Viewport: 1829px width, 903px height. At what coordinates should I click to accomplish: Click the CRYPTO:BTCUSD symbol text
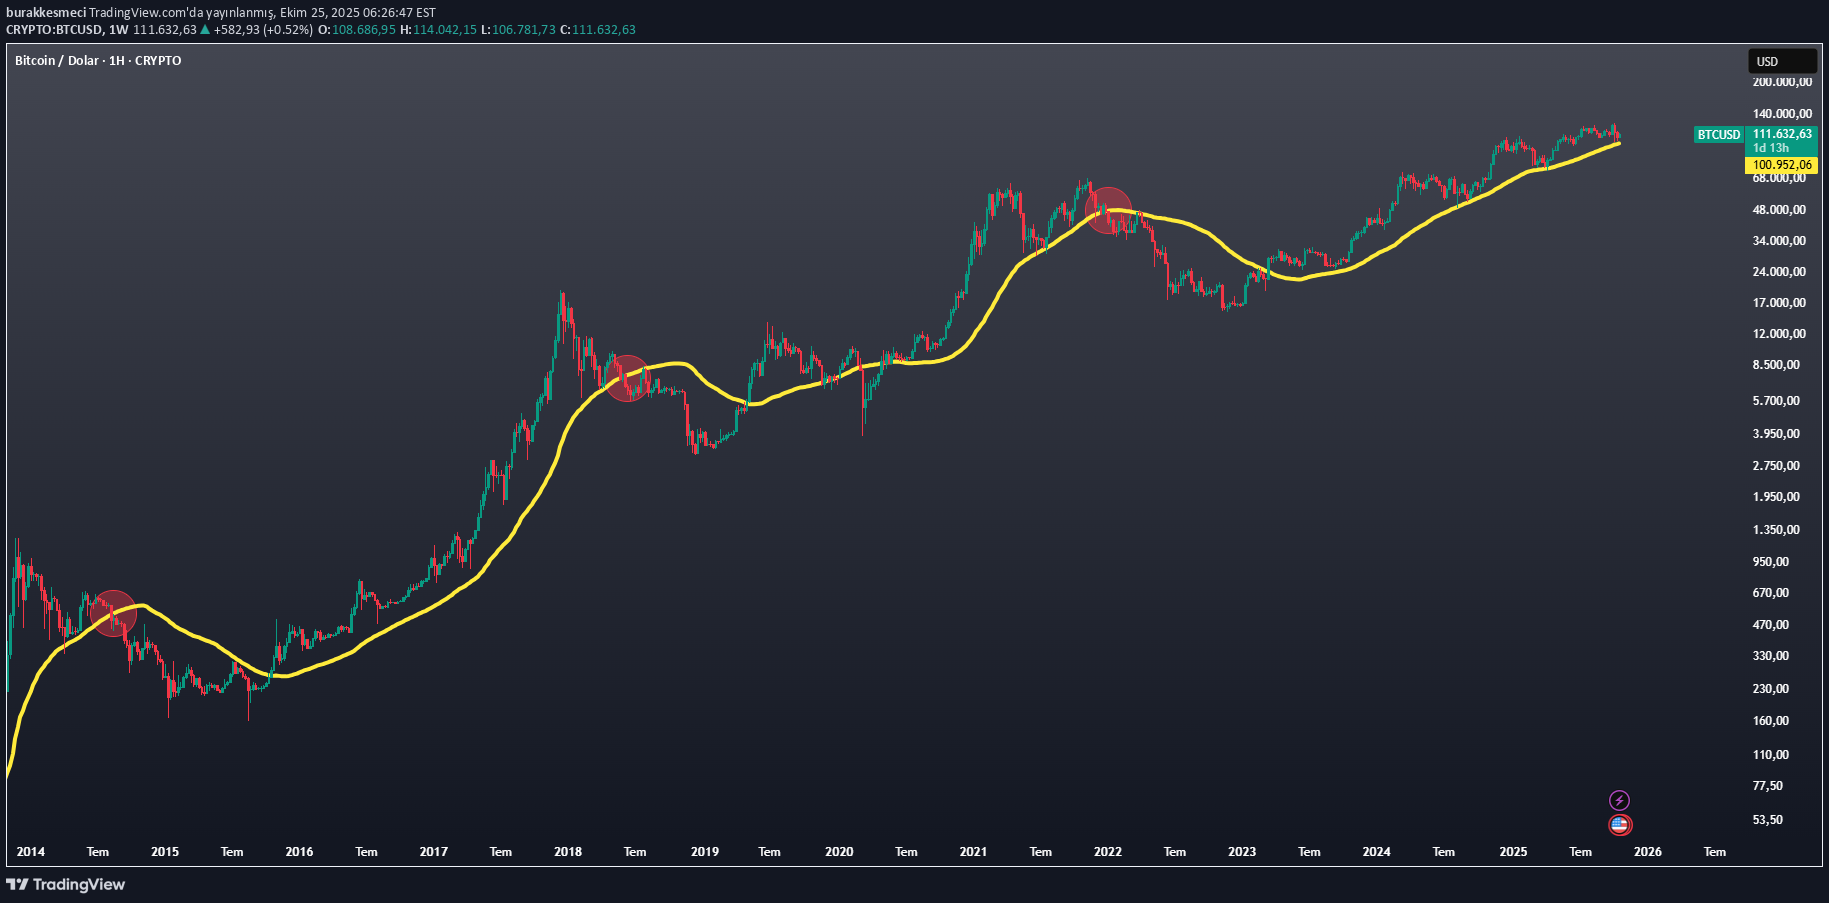click(x=54, y=30)
